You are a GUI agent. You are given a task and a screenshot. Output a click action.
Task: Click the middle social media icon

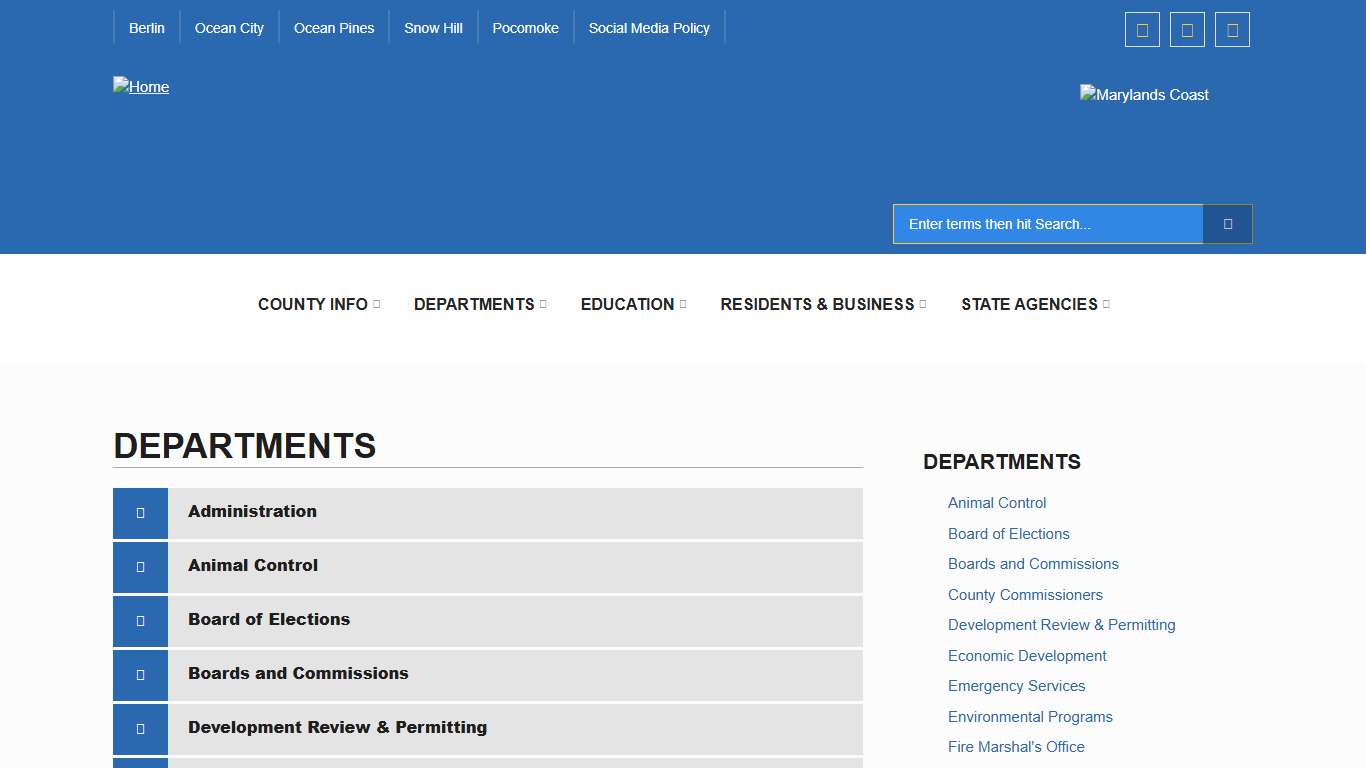click(x=1187, y=29)
